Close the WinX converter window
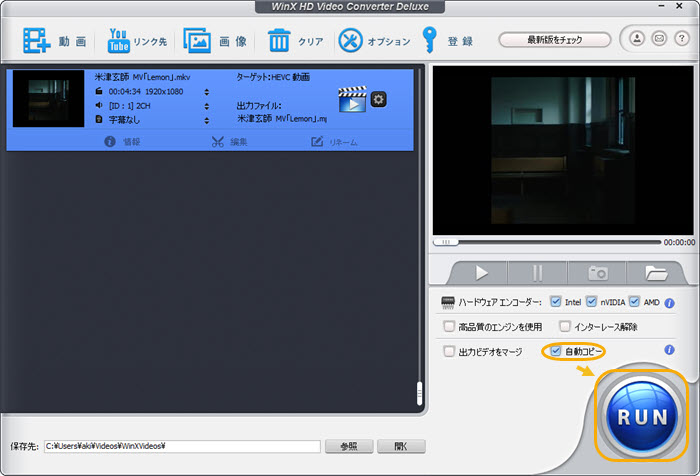 [679, 6]
